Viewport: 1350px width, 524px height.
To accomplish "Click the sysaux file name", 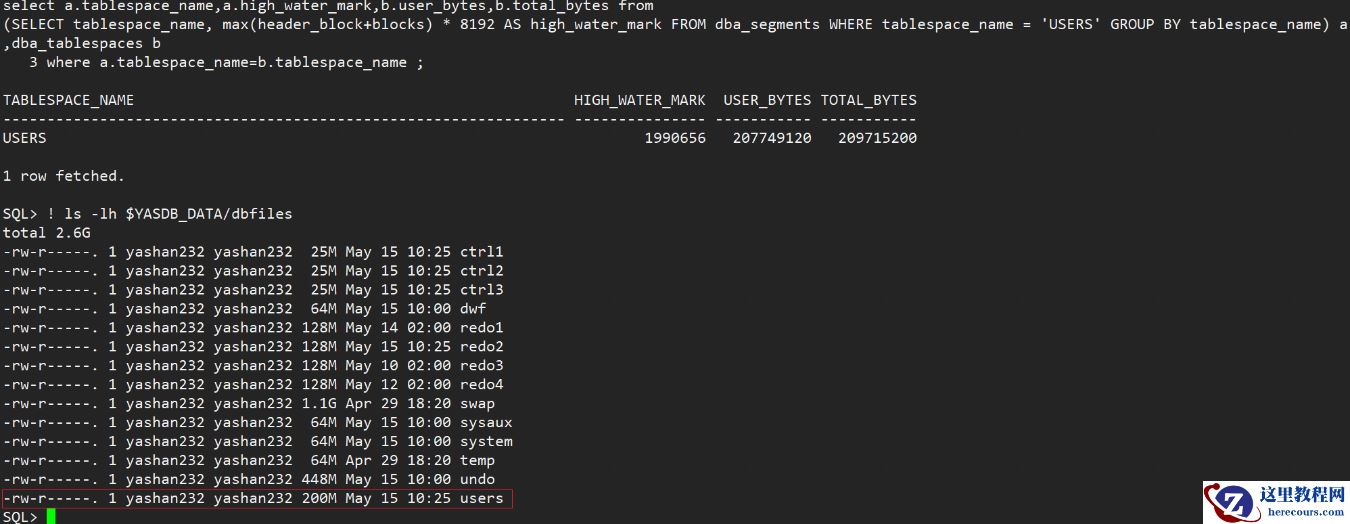I will point(485,423).
